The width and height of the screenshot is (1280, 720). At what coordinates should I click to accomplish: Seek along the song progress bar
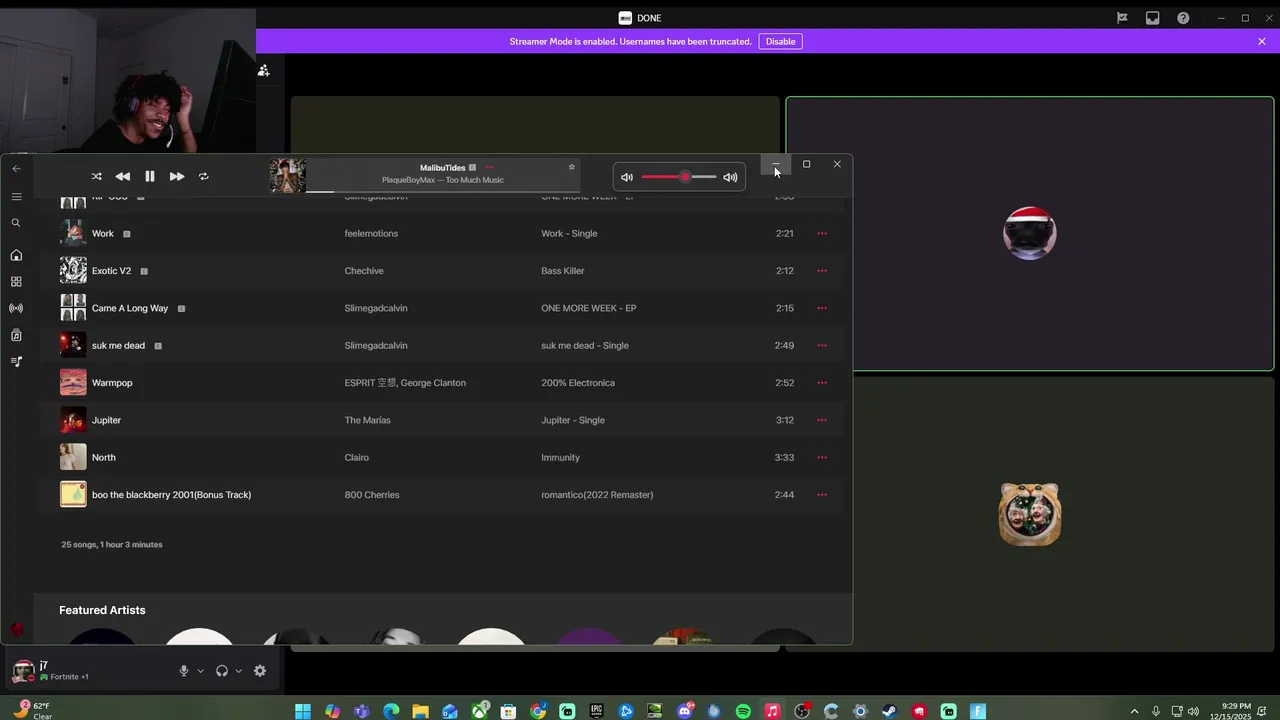(x=442, y=191)
